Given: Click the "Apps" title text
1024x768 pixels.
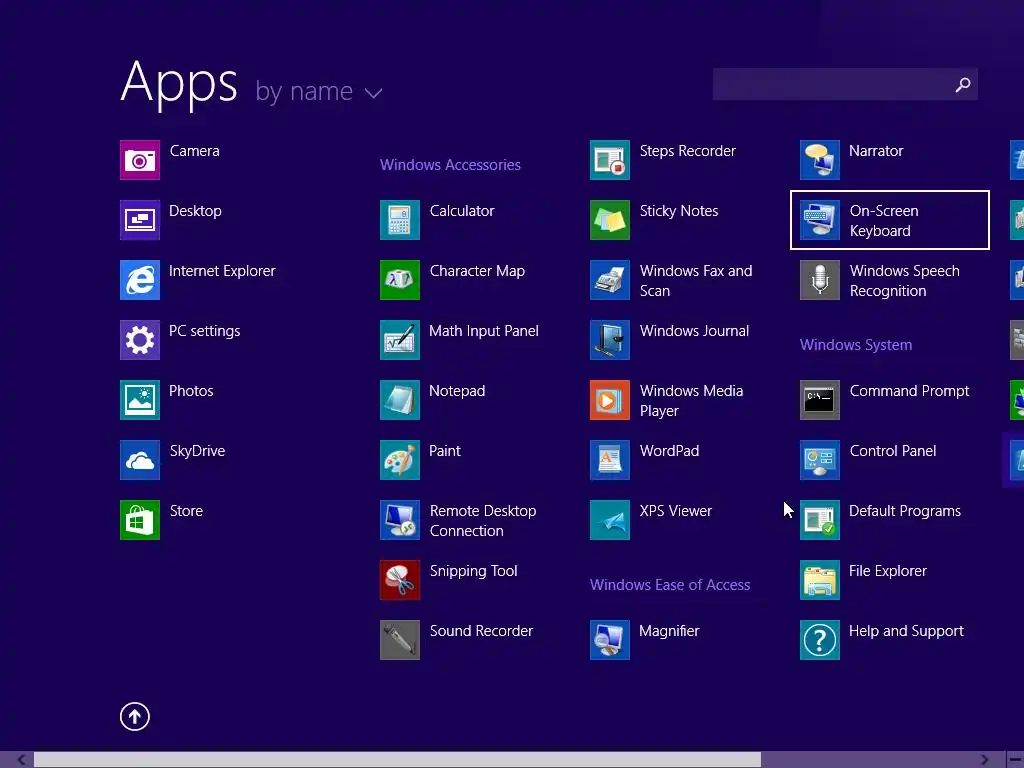Looking at the screenshot, I should (x=179, y=84).
